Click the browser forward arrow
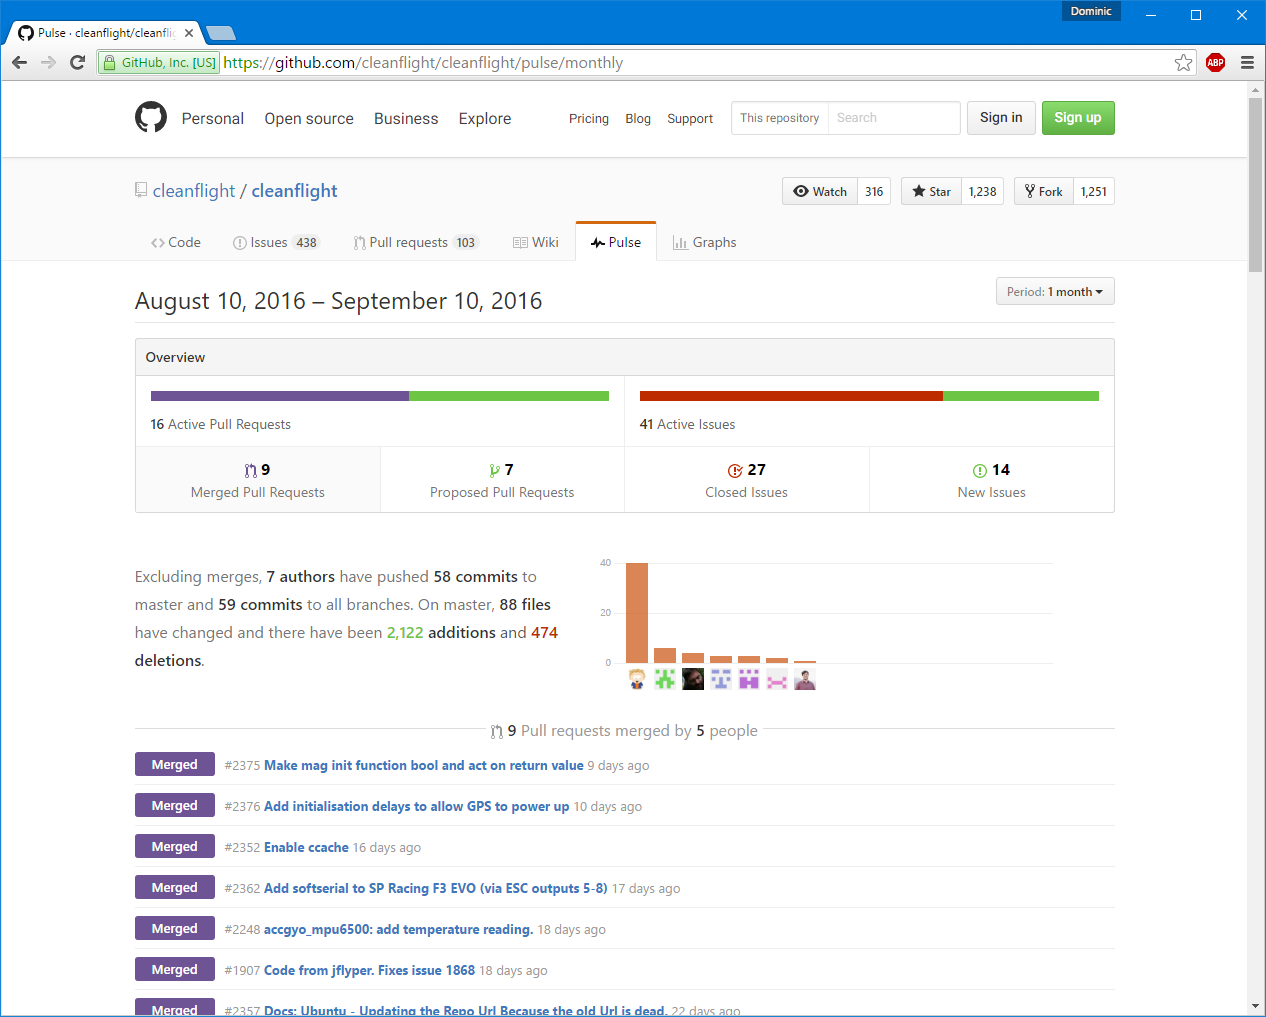The image size is (1266, 1017). pyautogui.click(x=48, y=62)
